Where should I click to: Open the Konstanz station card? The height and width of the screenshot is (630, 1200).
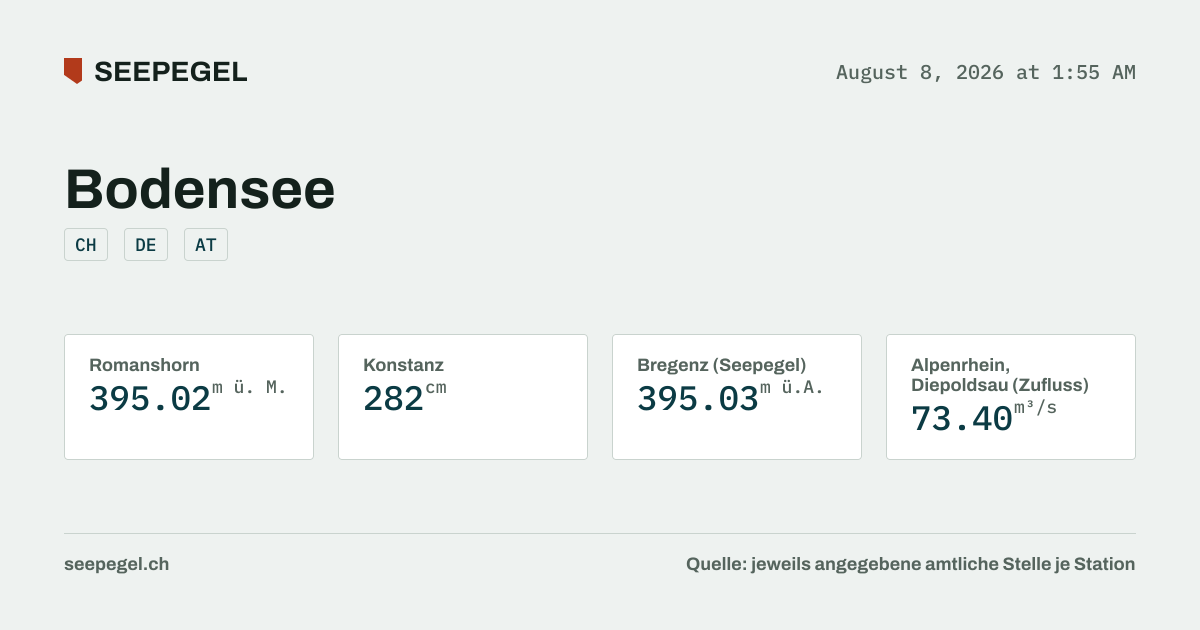[463, 397]
